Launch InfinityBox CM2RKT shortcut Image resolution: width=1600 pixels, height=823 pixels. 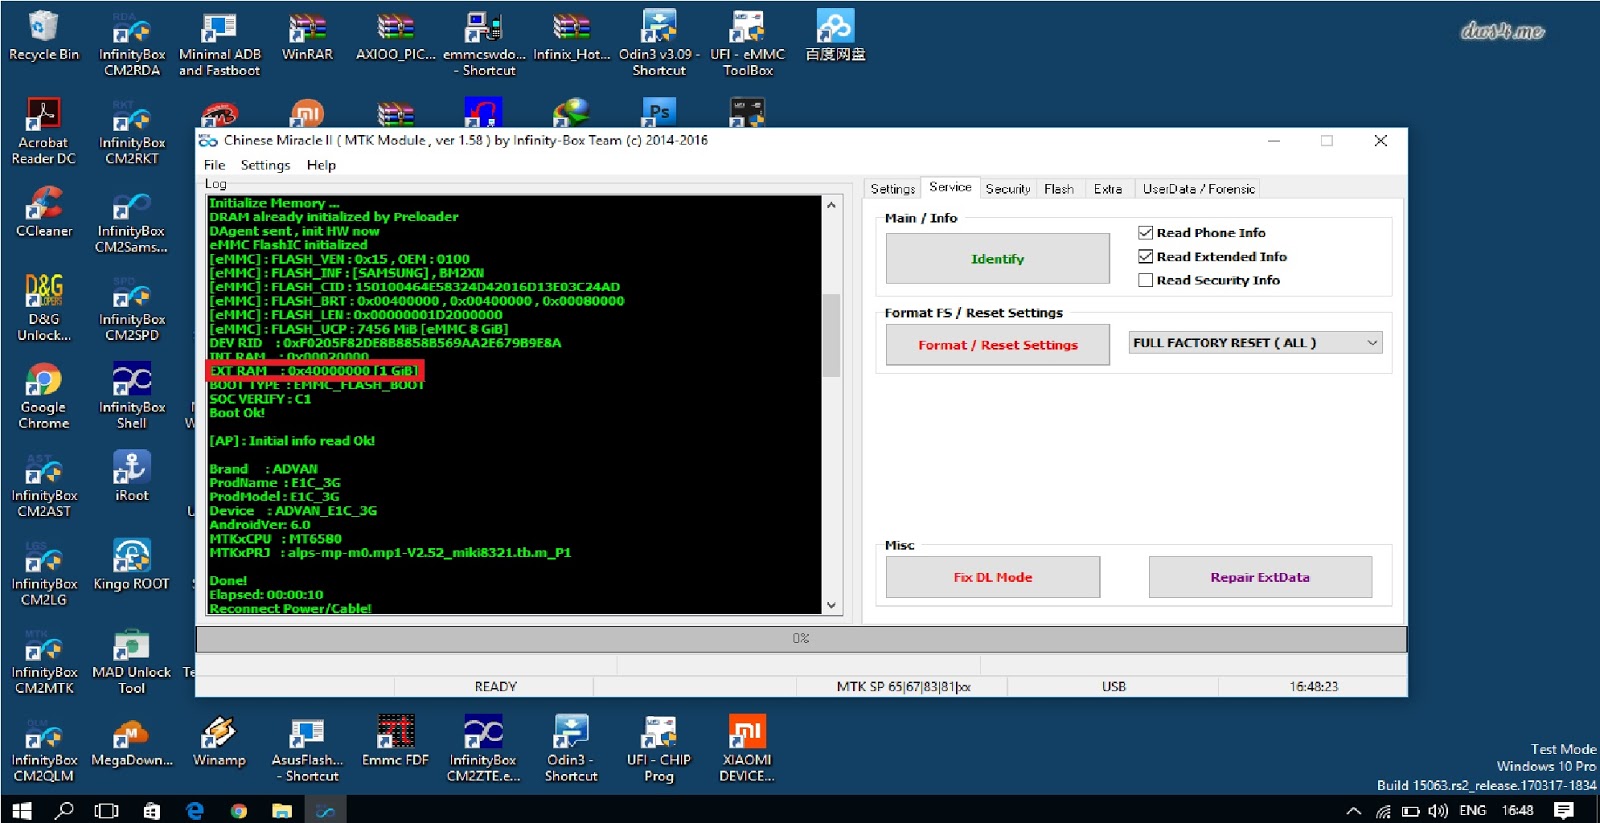(x=132, y=132)
